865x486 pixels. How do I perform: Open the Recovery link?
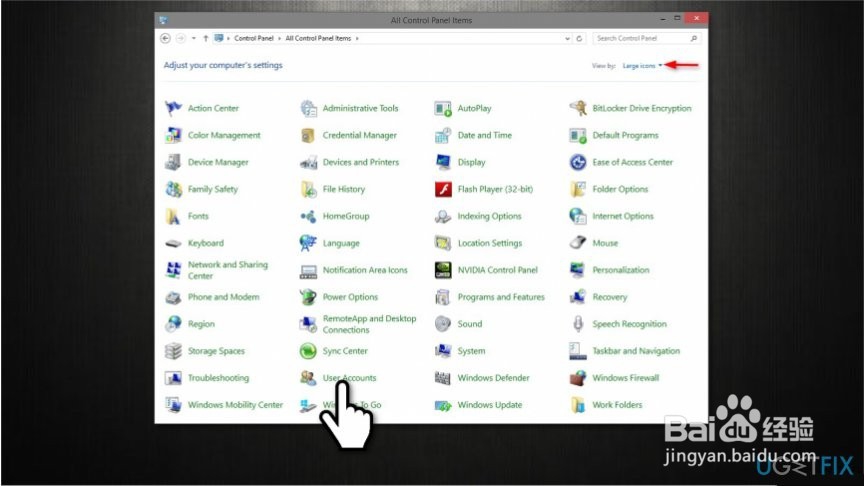(610, 297)
